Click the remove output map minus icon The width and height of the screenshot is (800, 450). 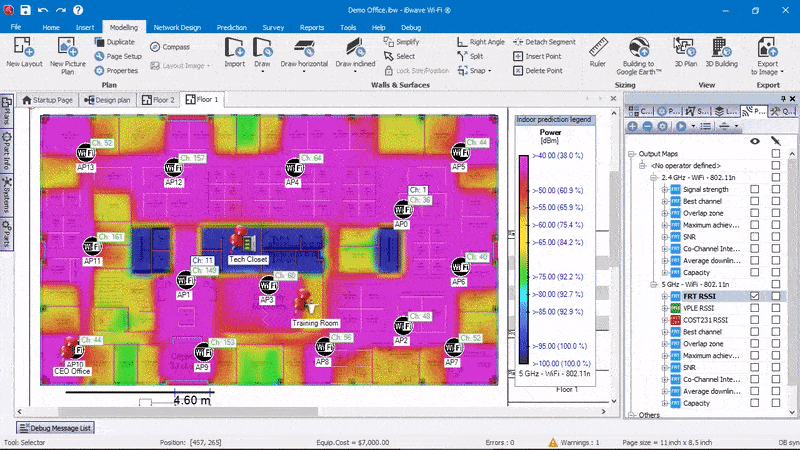(x=647, y=126)
